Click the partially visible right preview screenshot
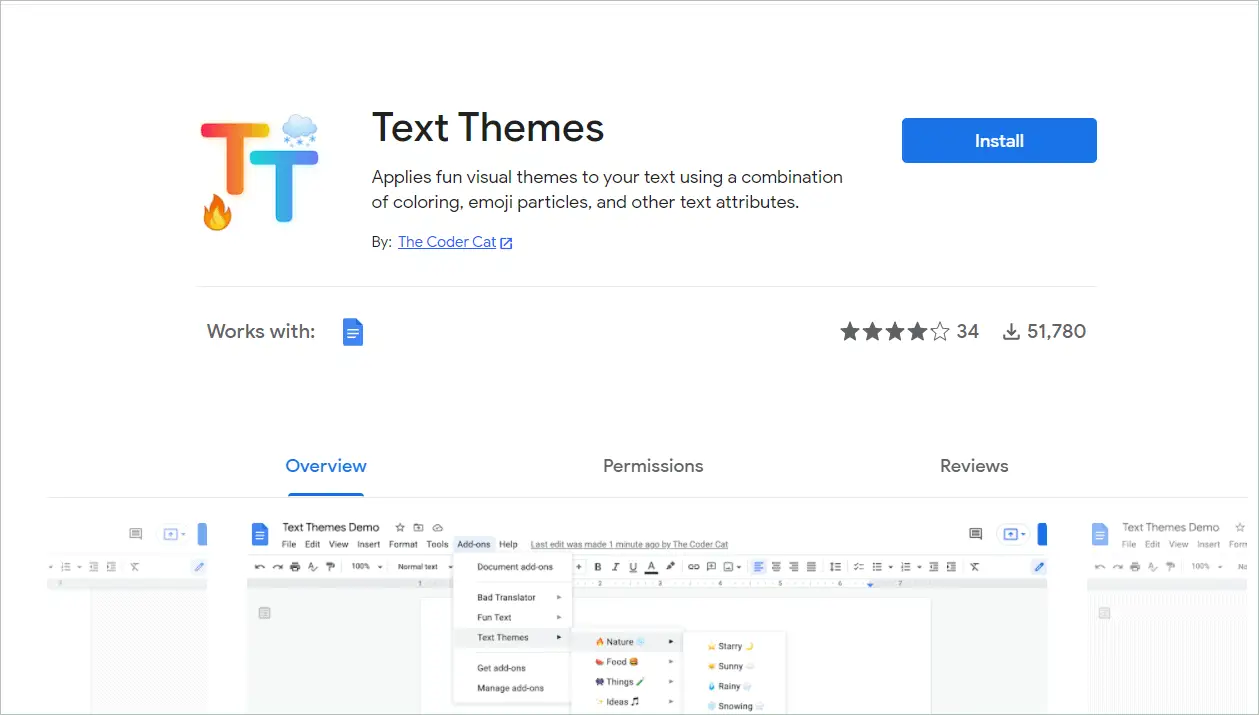Viewport: 1259px width, 715px height. point(1170,620)
